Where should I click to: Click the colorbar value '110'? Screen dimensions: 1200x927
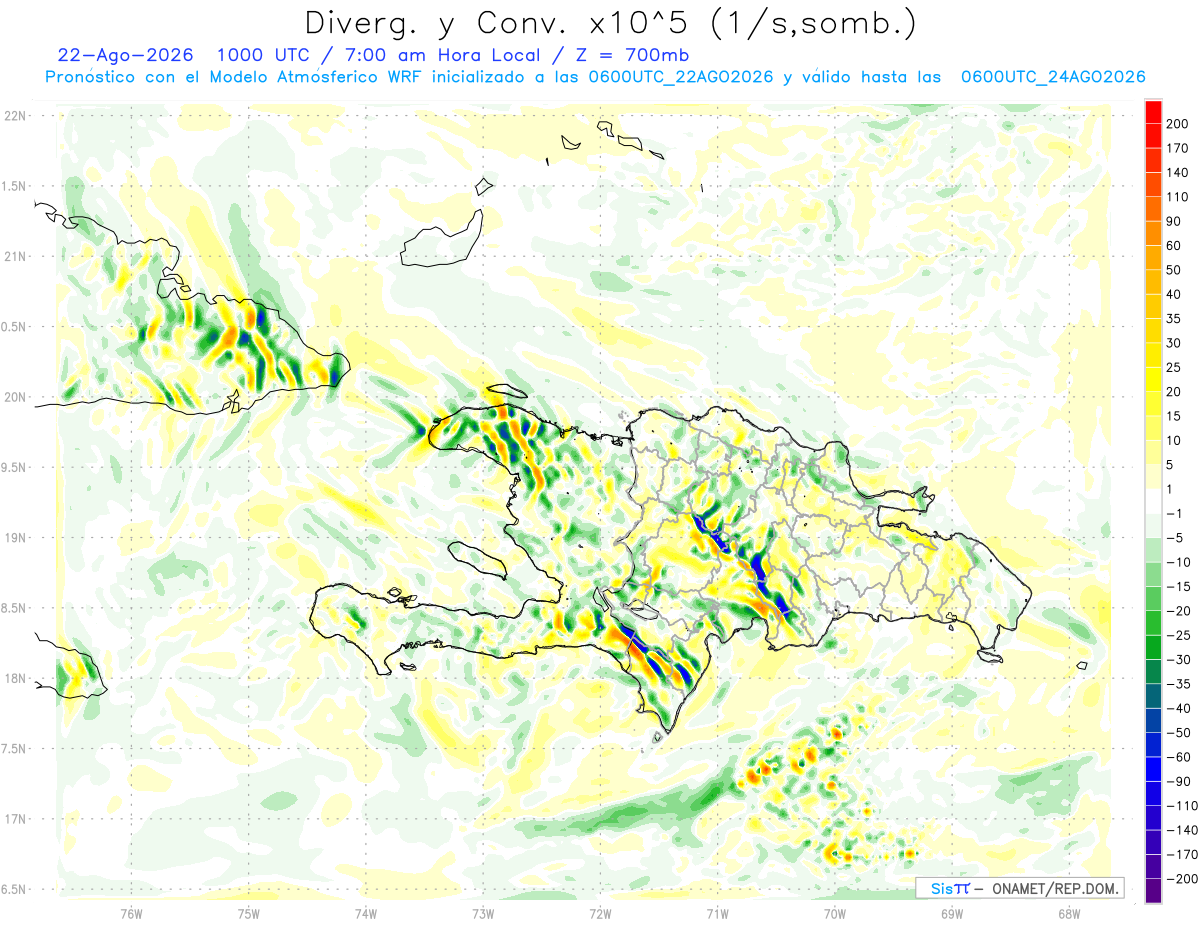(x=1178, y=197)
